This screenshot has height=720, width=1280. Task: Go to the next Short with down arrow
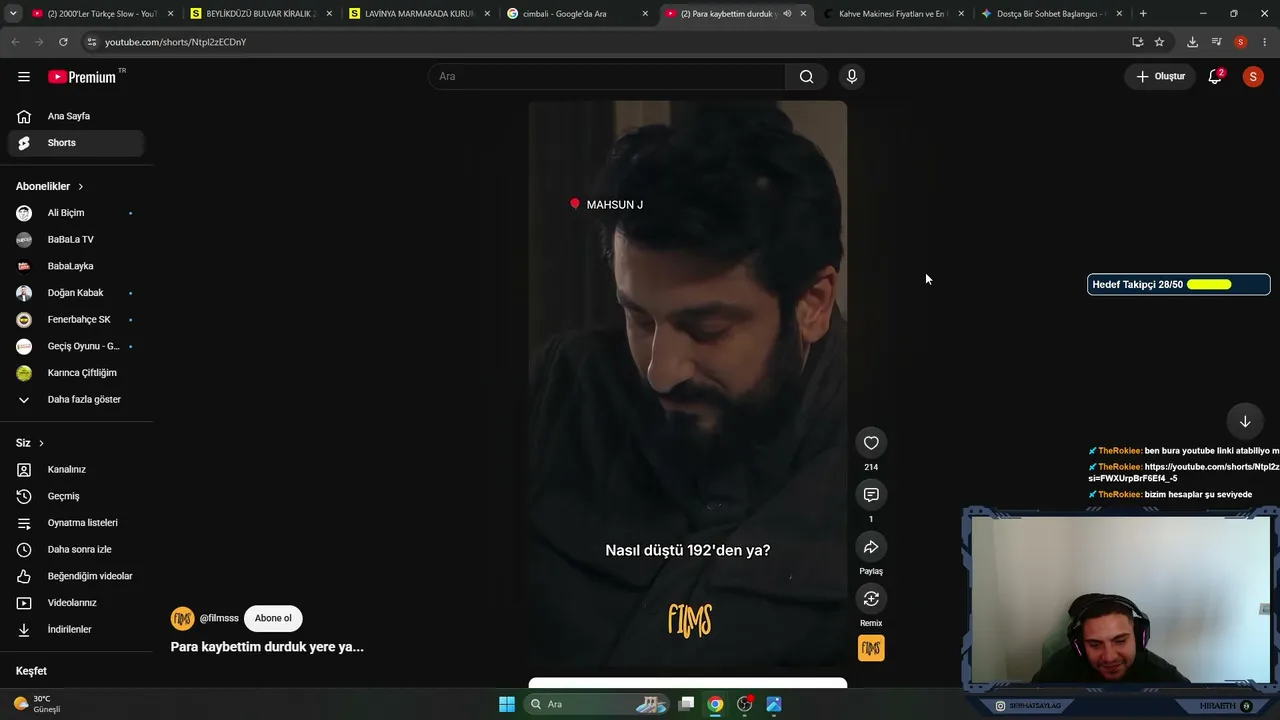[x=1245, y=421]
